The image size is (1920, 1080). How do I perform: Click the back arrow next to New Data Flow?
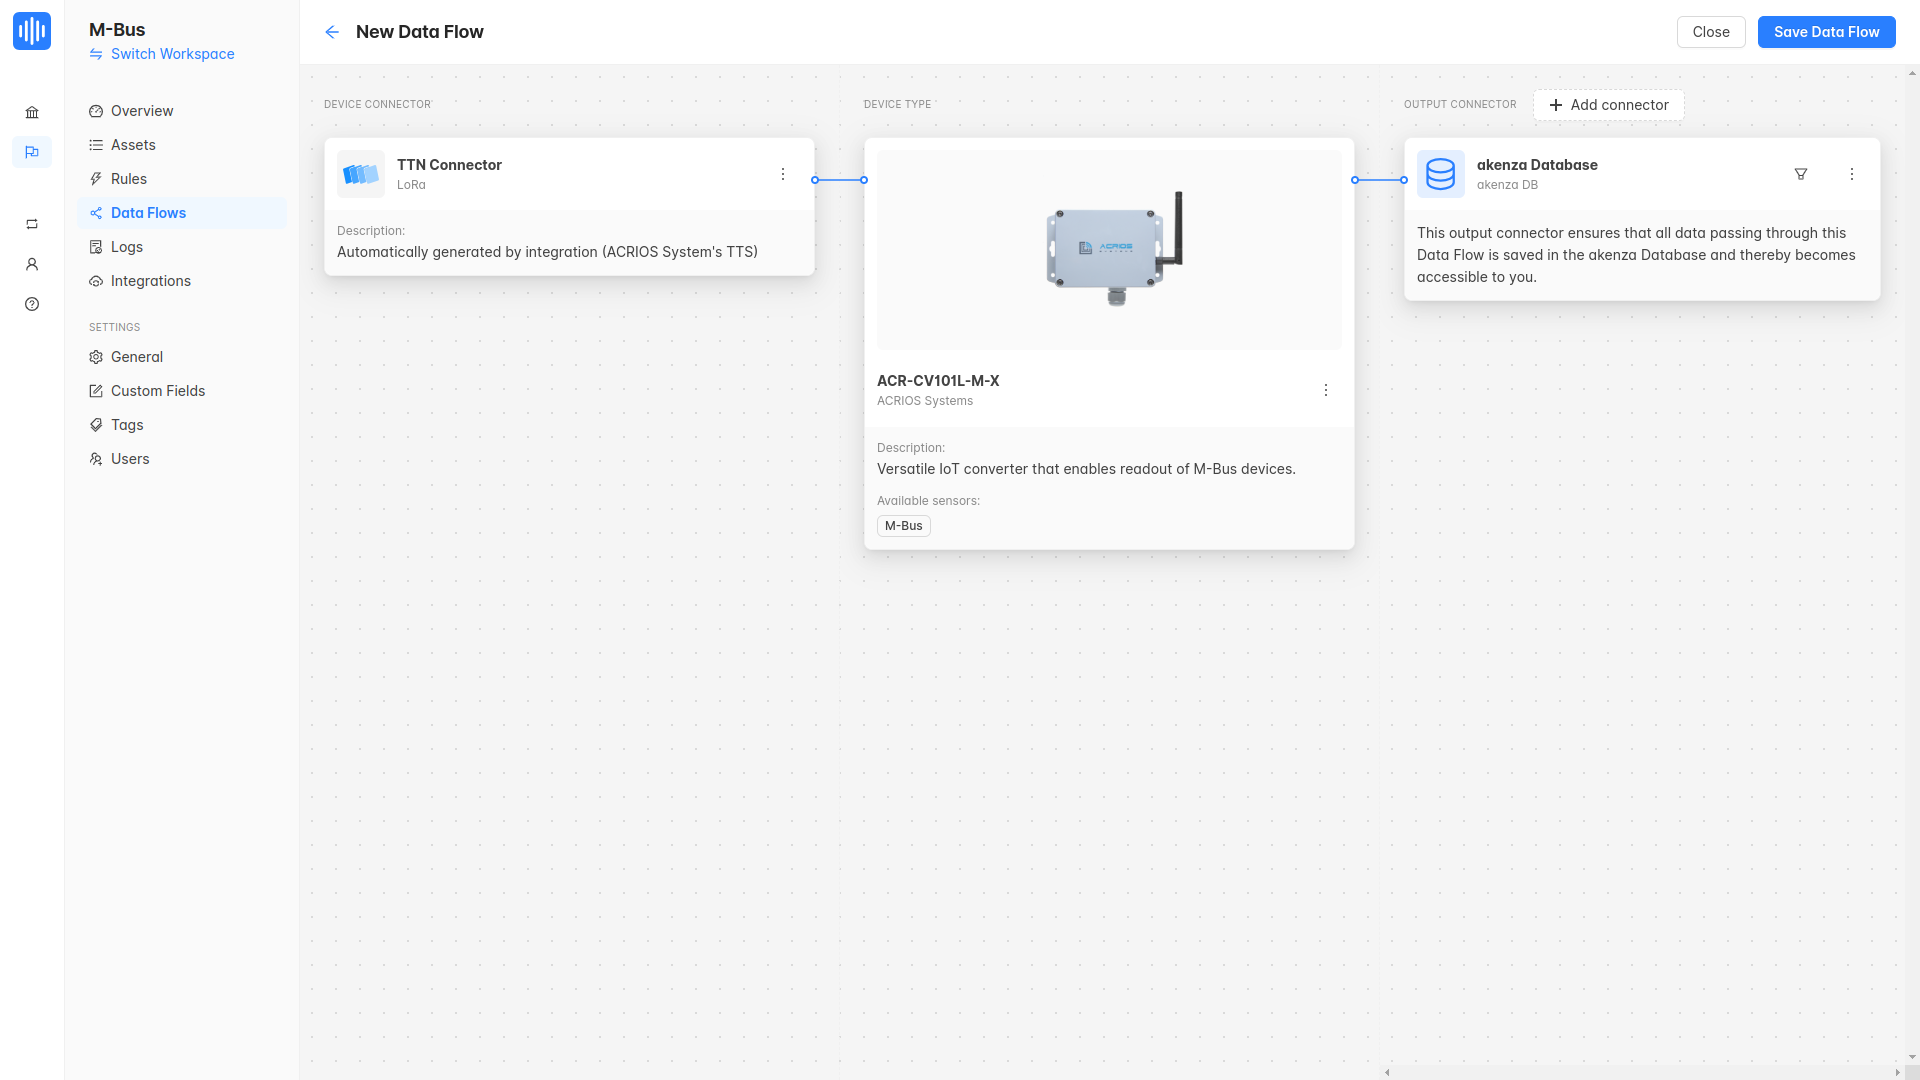tap(332, 32)
